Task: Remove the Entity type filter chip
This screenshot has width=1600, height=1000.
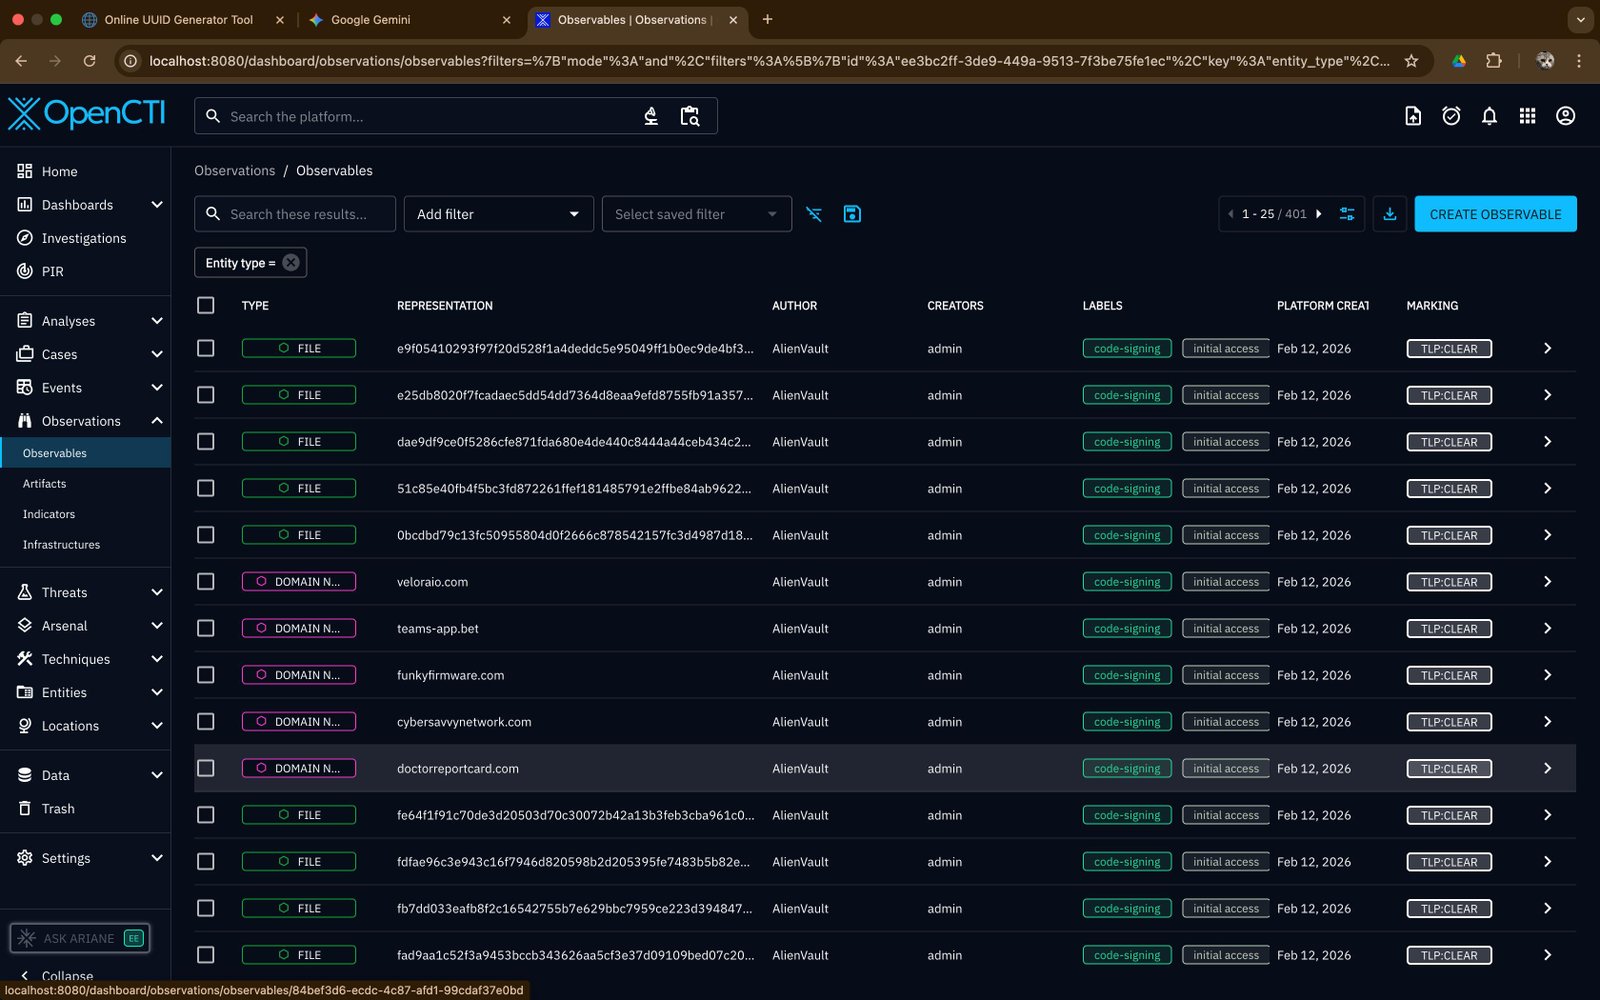Action: [x=291, y=263]
